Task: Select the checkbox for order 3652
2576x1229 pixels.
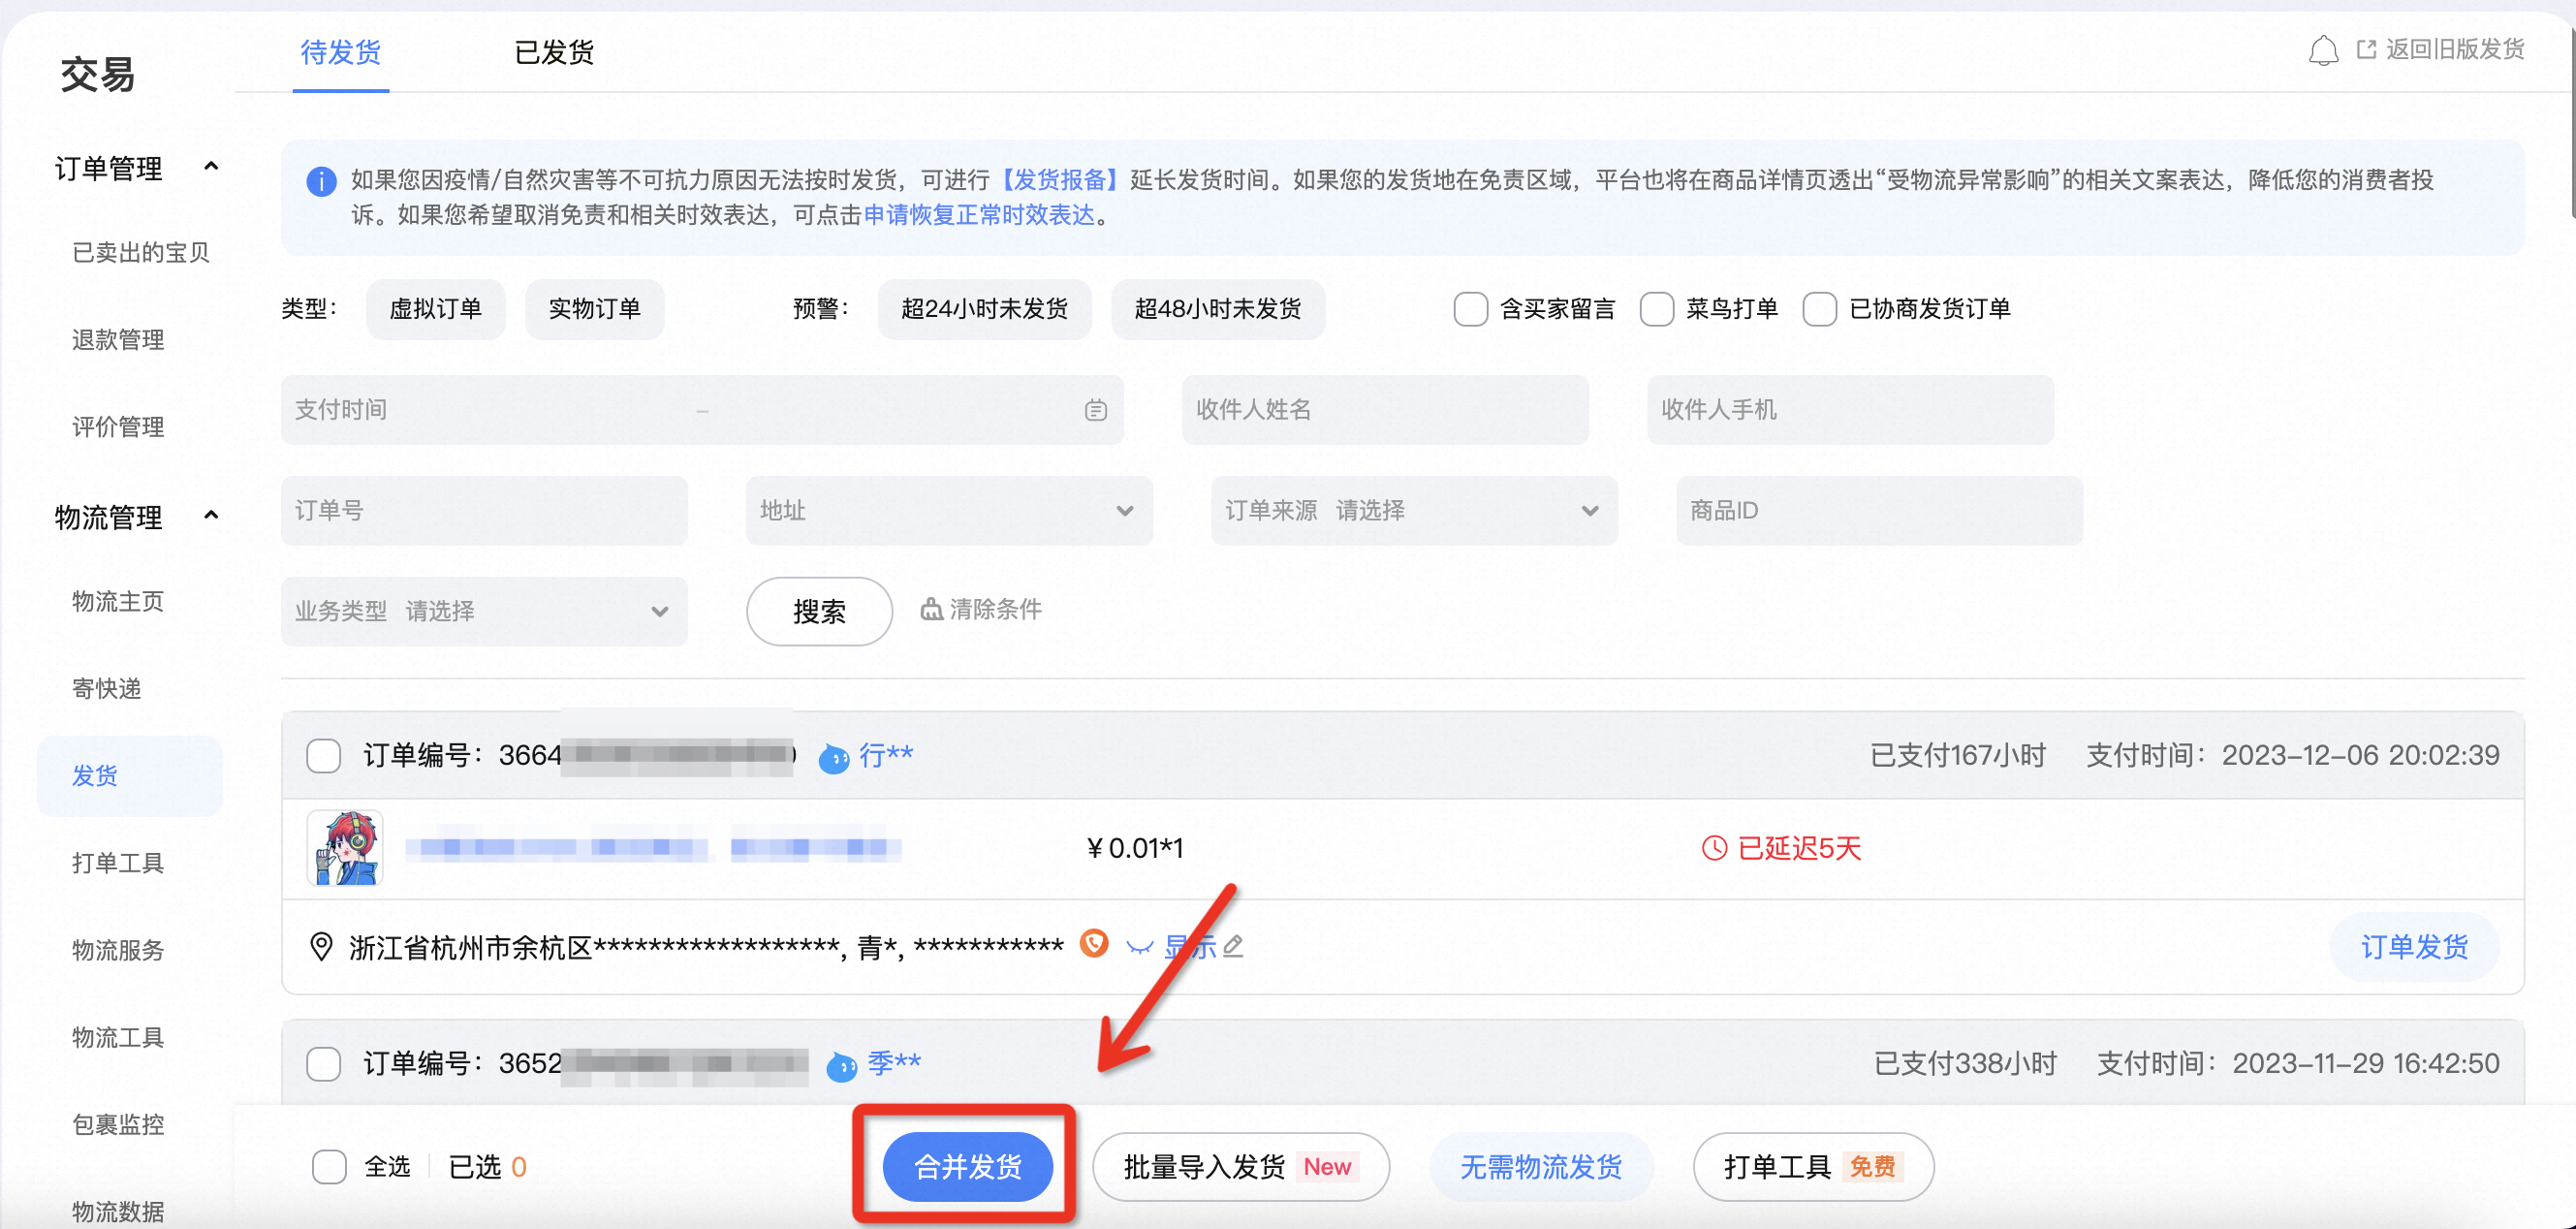Action: tap(323, 1063)
